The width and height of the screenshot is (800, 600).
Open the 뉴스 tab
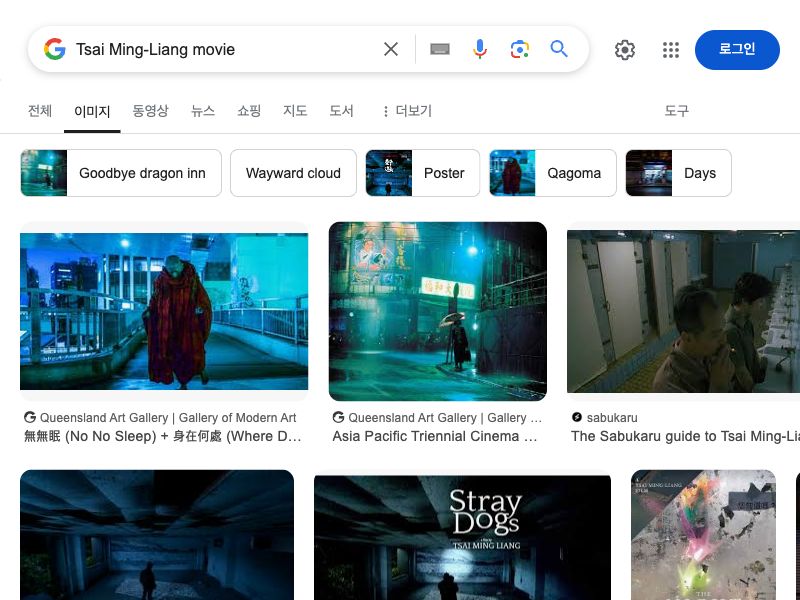(x=203, y=111)
